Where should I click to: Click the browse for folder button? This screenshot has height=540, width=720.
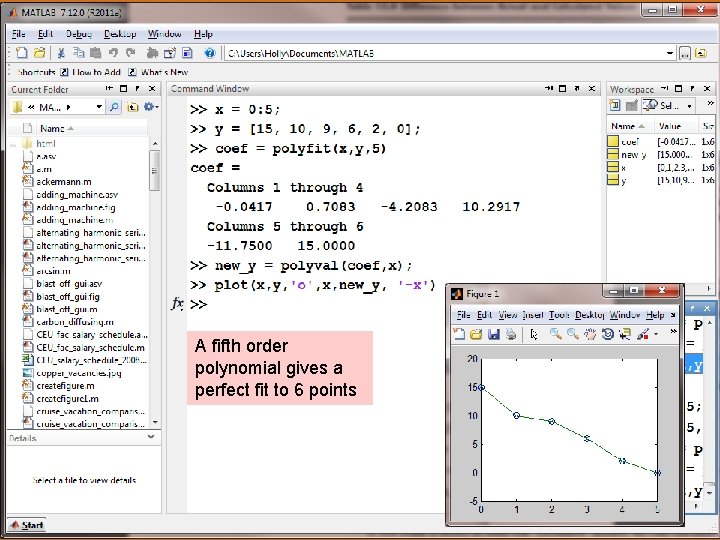pos(684,53)
